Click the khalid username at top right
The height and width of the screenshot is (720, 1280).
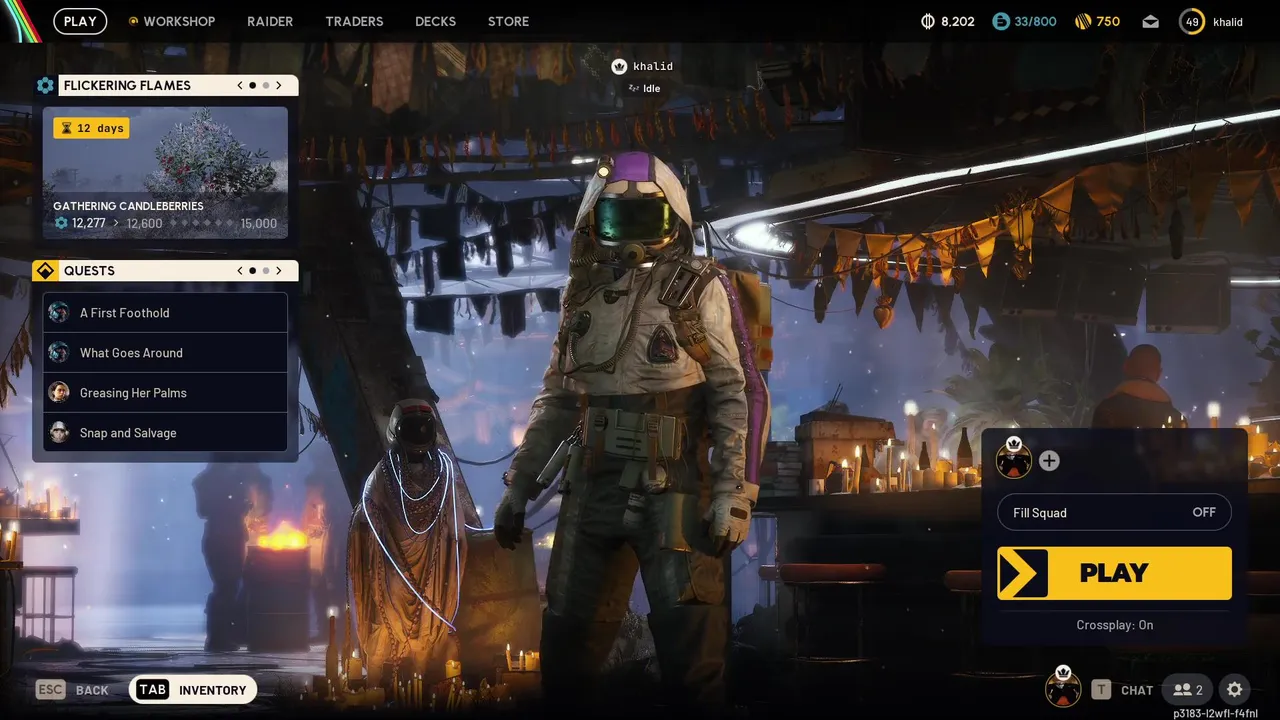point(1228,21)
